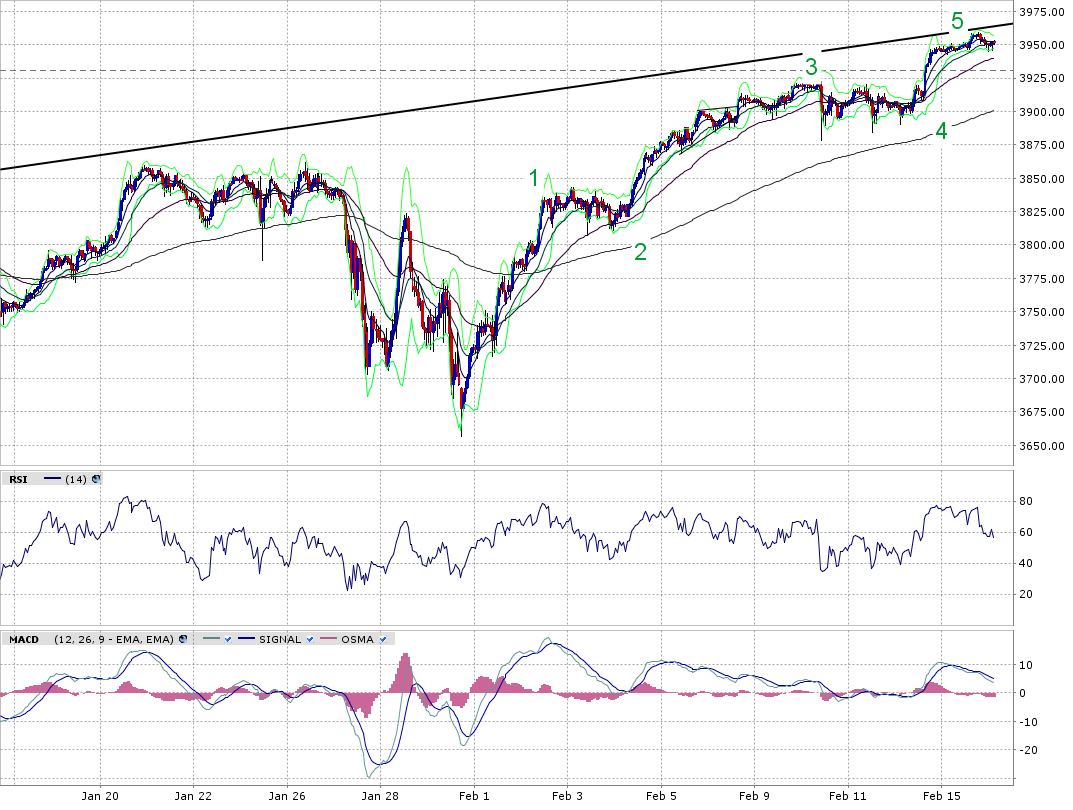
Task: Click the MACD axis value 10
Action: [x=1026, y=665]
